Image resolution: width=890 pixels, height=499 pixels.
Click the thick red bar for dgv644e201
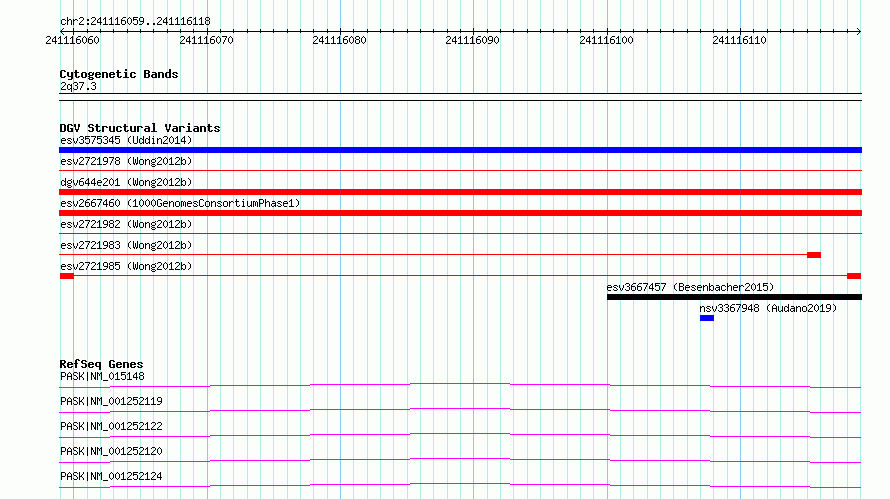pos(460,192)
